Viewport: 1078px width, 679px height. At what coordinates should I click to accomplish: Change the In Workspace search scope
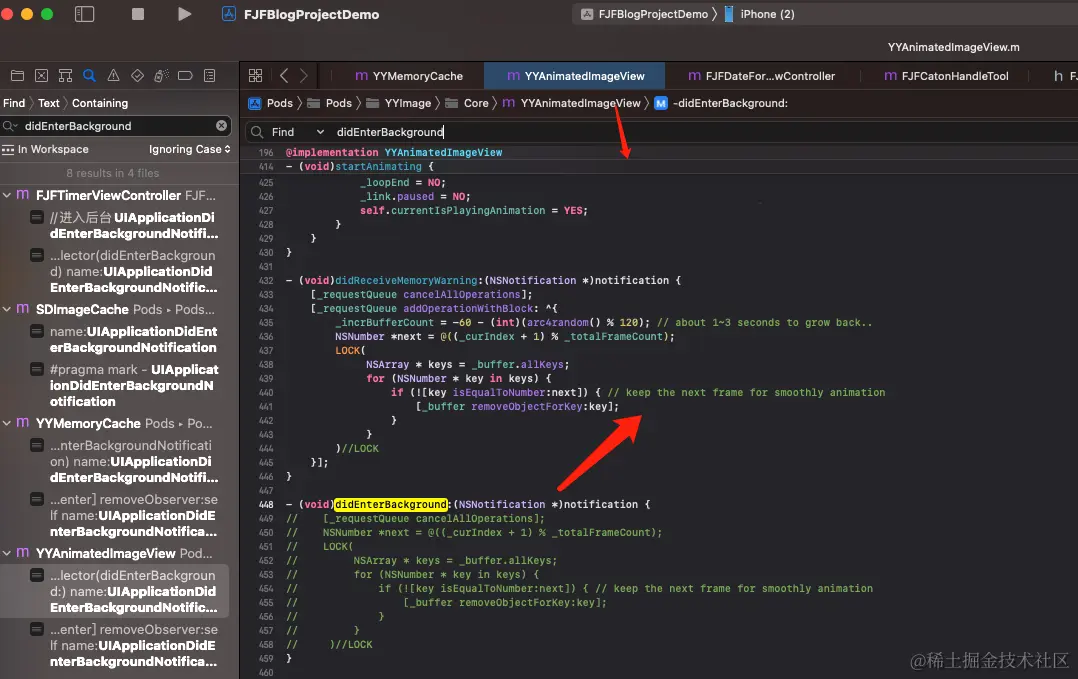(x=45, y=149)
